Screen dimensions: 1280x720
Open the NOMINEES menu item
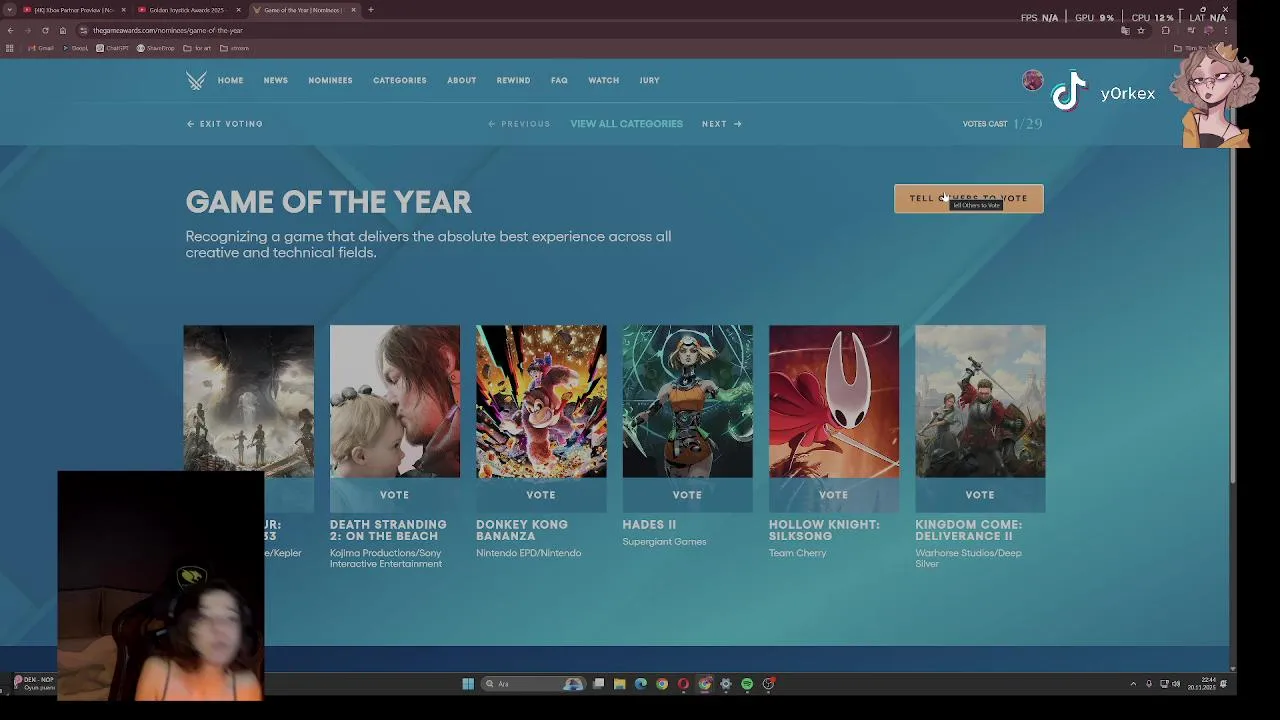point(330,80)
